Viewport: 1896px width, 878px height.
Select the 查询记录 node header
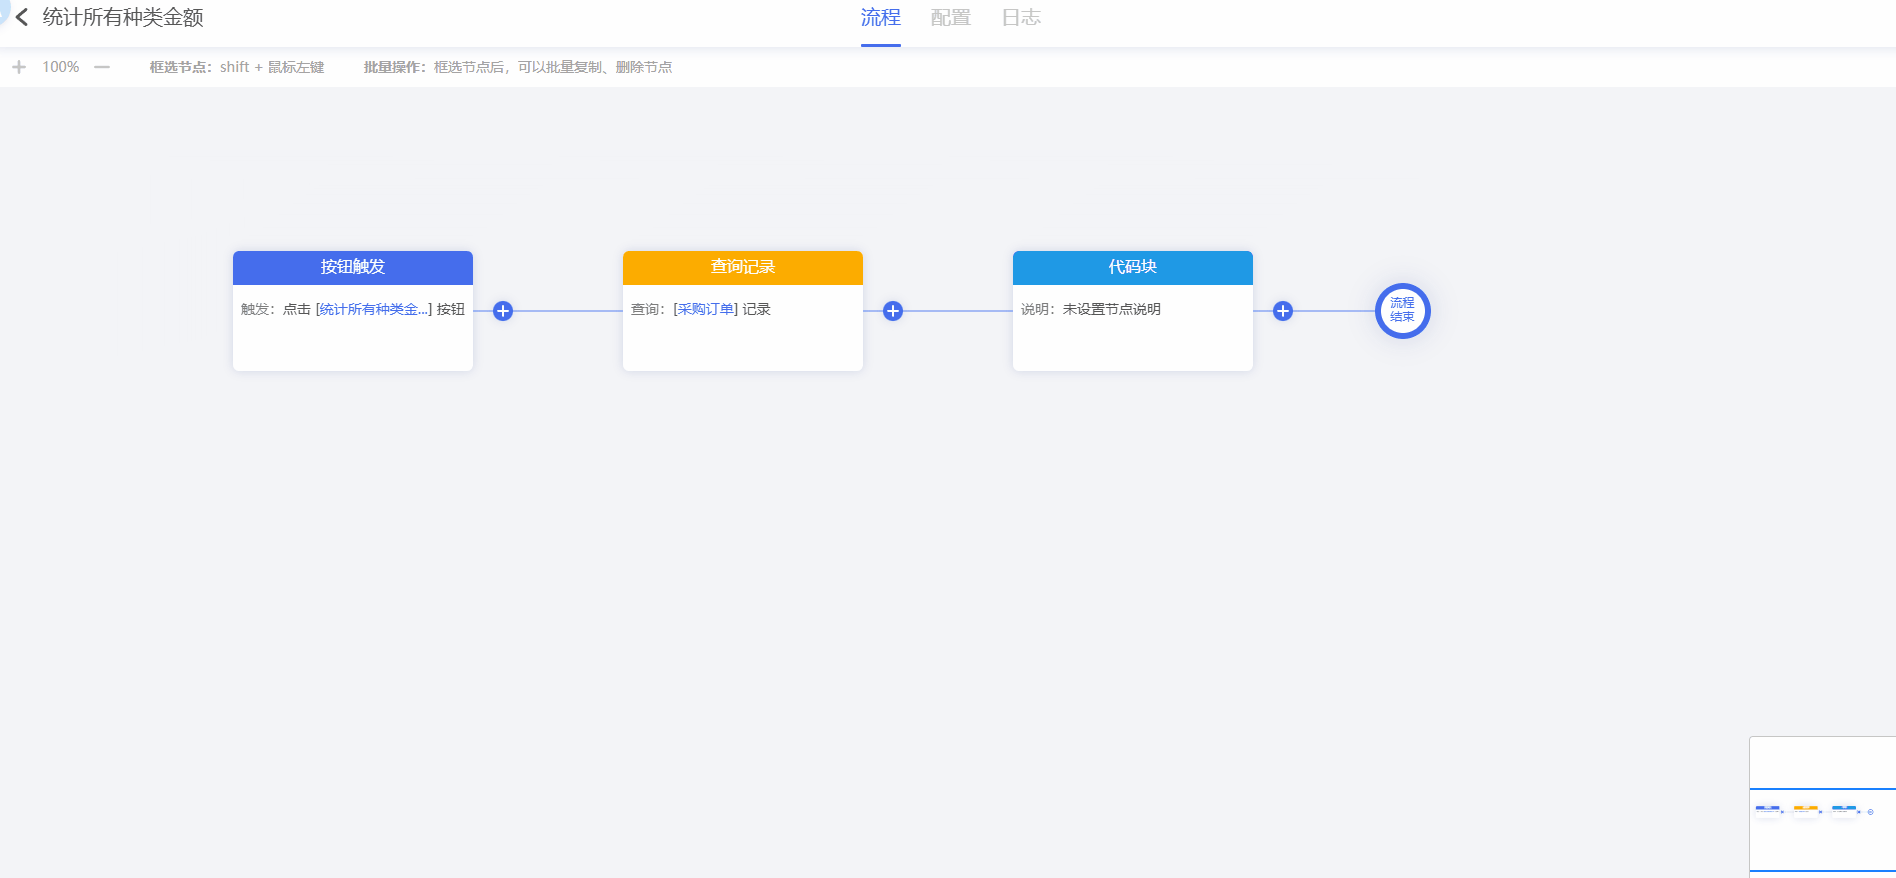(742, 267)
